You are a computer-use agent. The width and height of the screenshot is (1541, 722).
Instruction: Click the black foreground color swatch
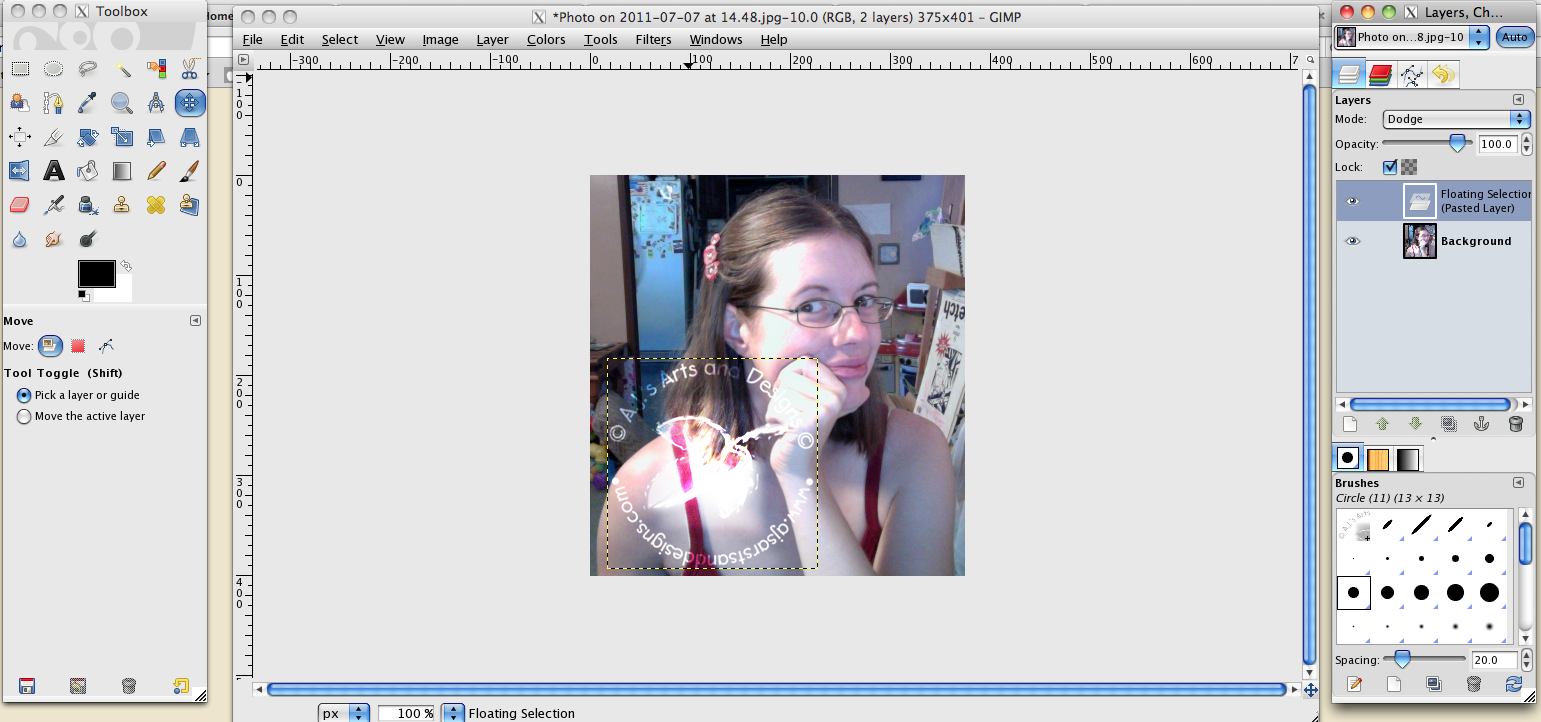tap(96, 273)
